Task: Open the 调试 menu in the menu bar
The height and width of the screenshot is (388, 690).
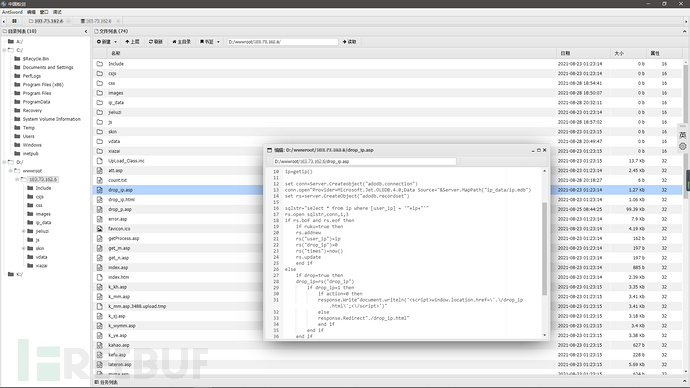Action: click(57, 12)
